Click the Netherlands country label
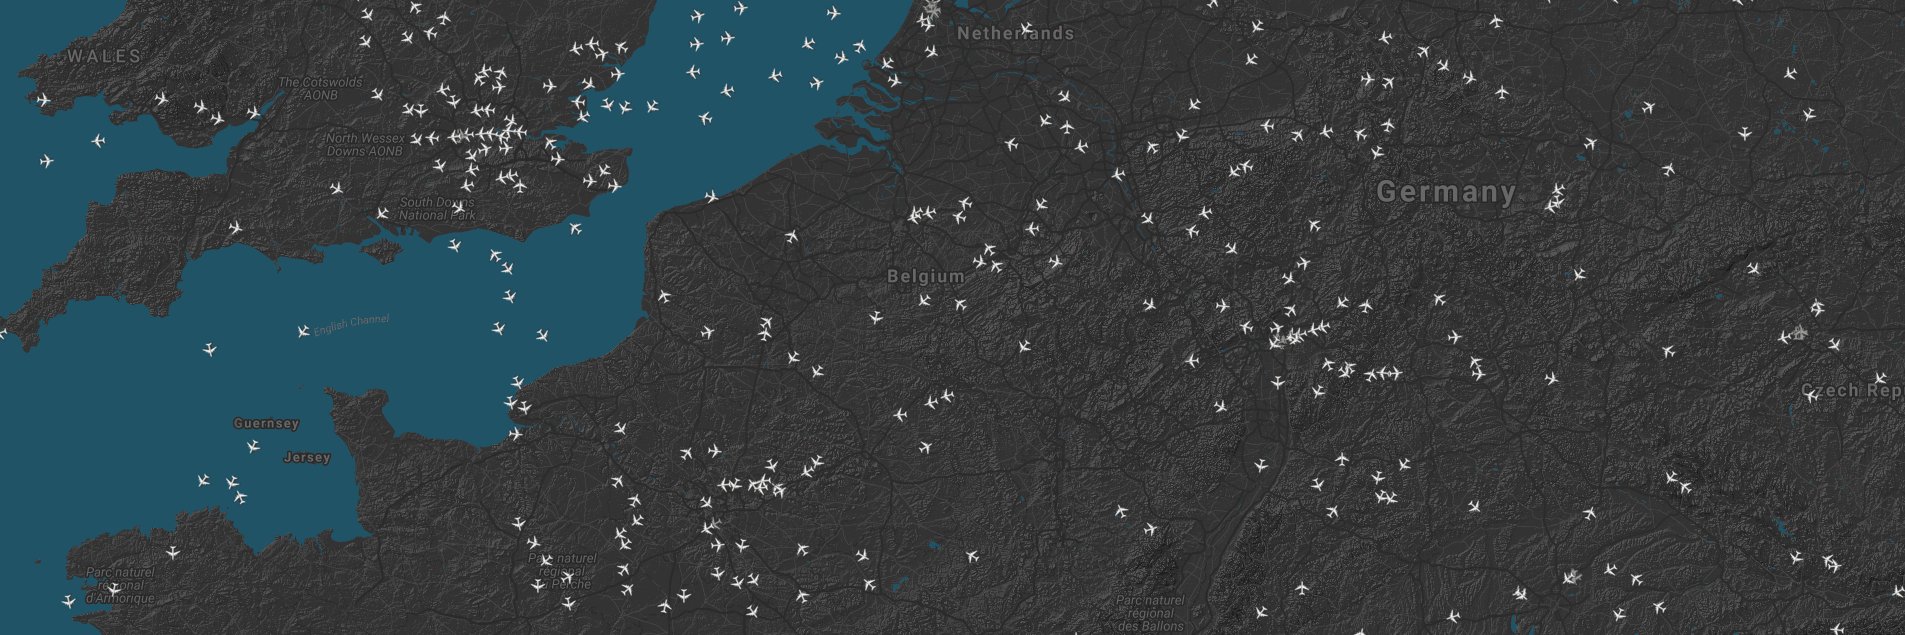Image resolution: width=1905 pixels, height=635 pixels. click(x=1016, y=33)
